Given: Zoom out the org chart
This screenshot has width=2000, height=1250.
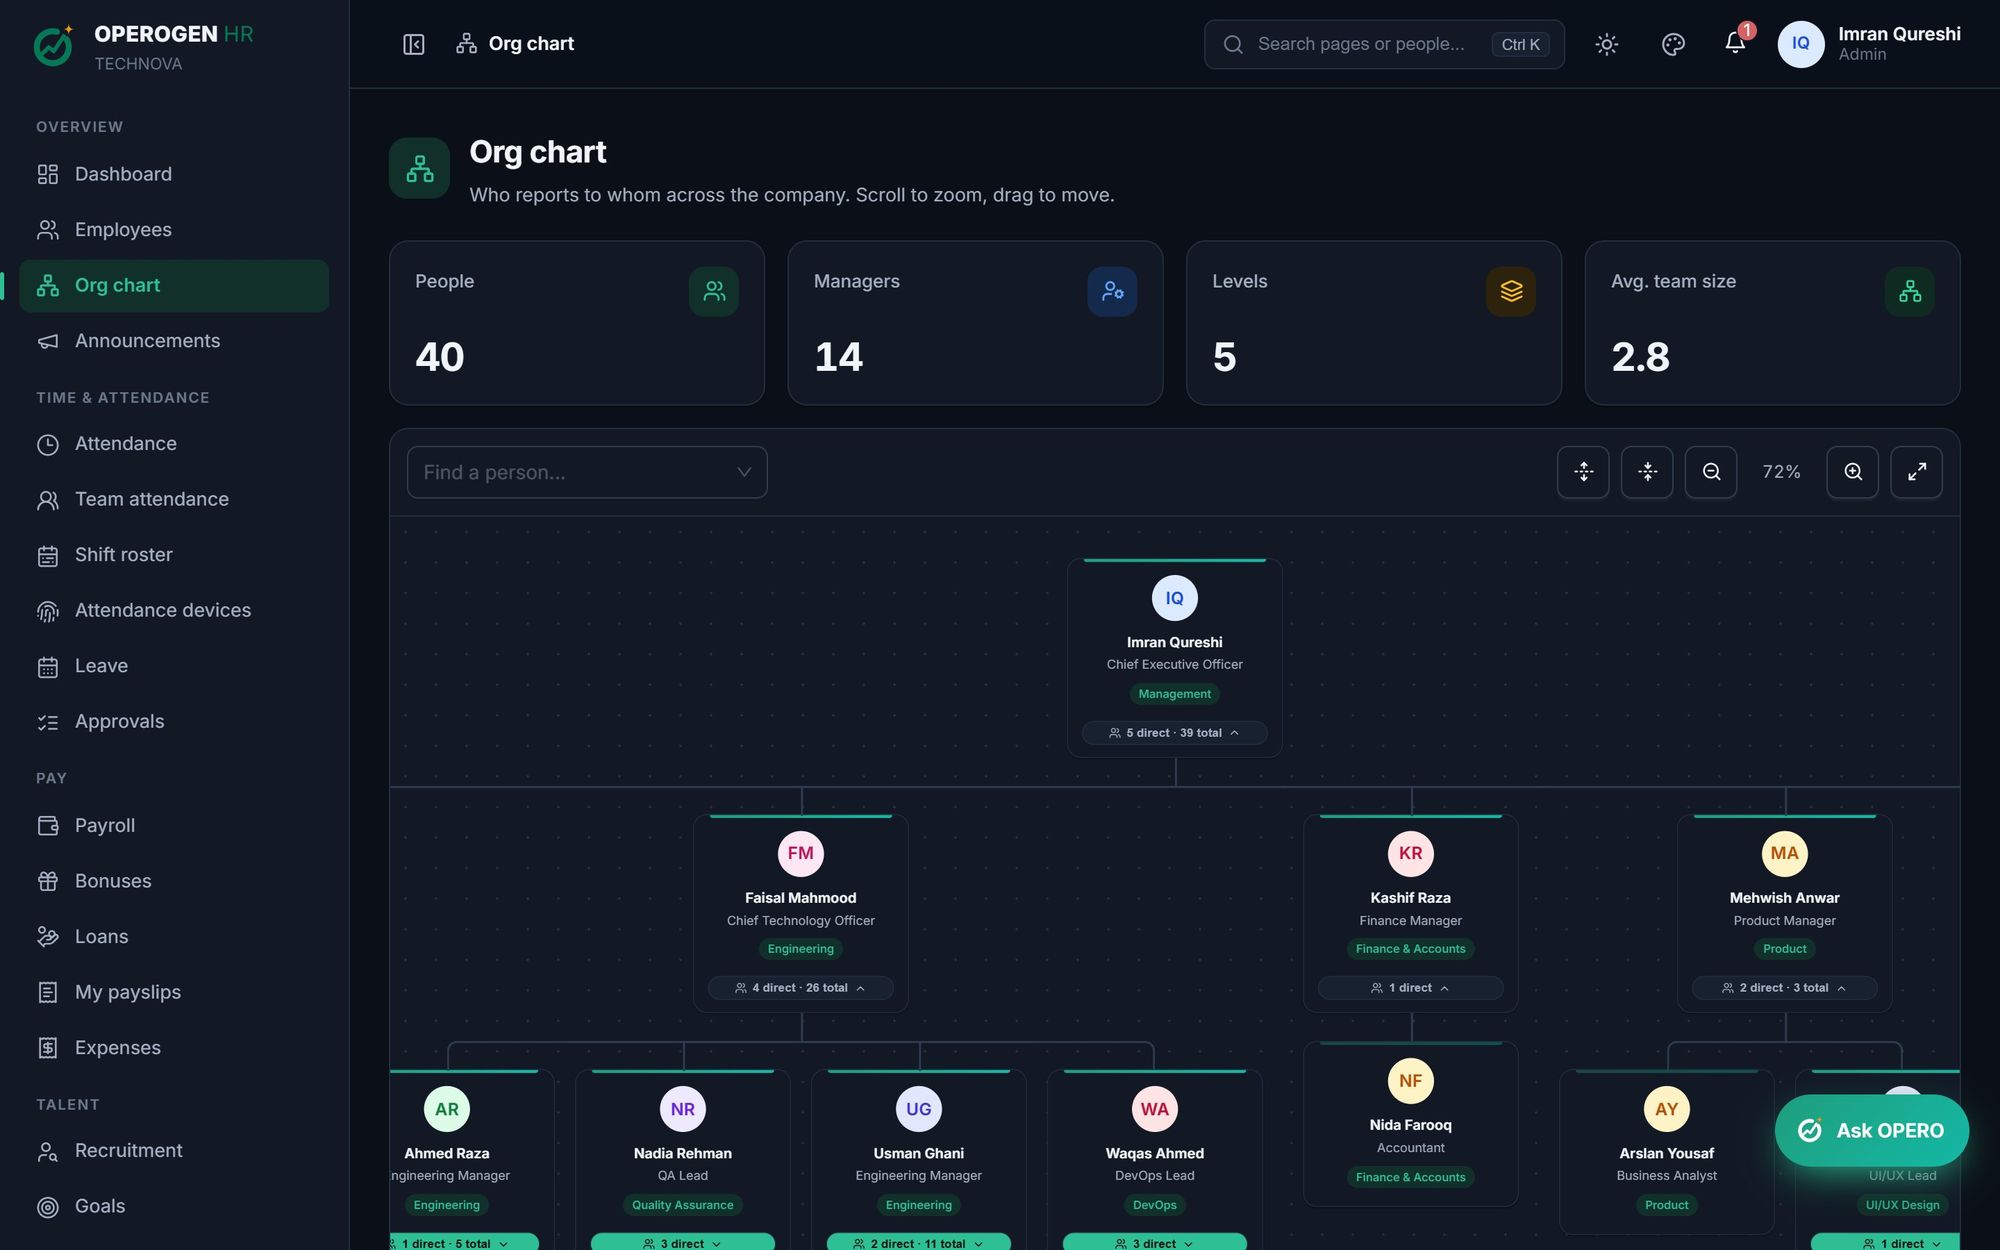Looking at the screenshot, I should [x=1711, y=472].
